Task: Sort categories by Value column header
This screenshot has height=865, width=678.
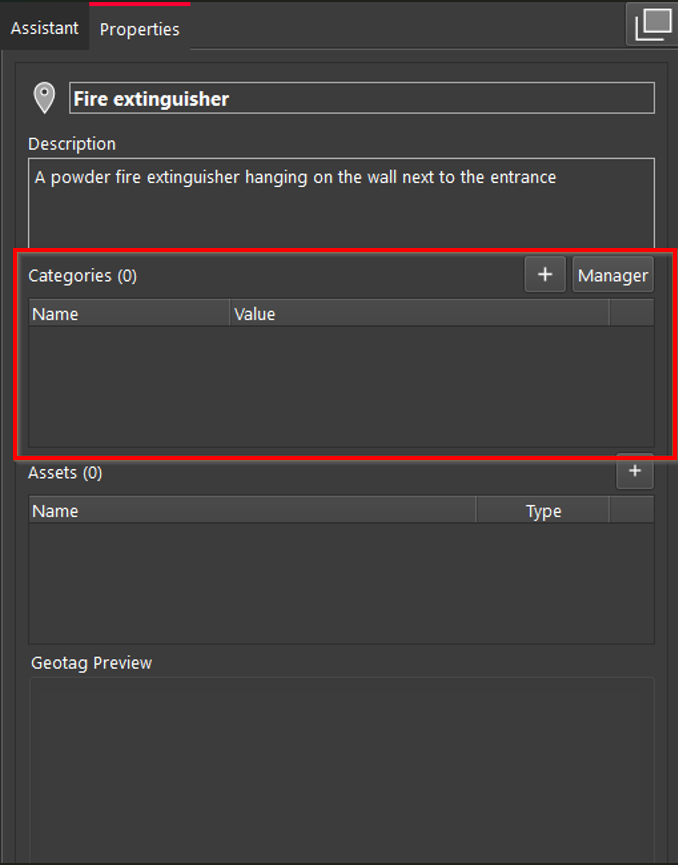Action: tap(419, 313)
